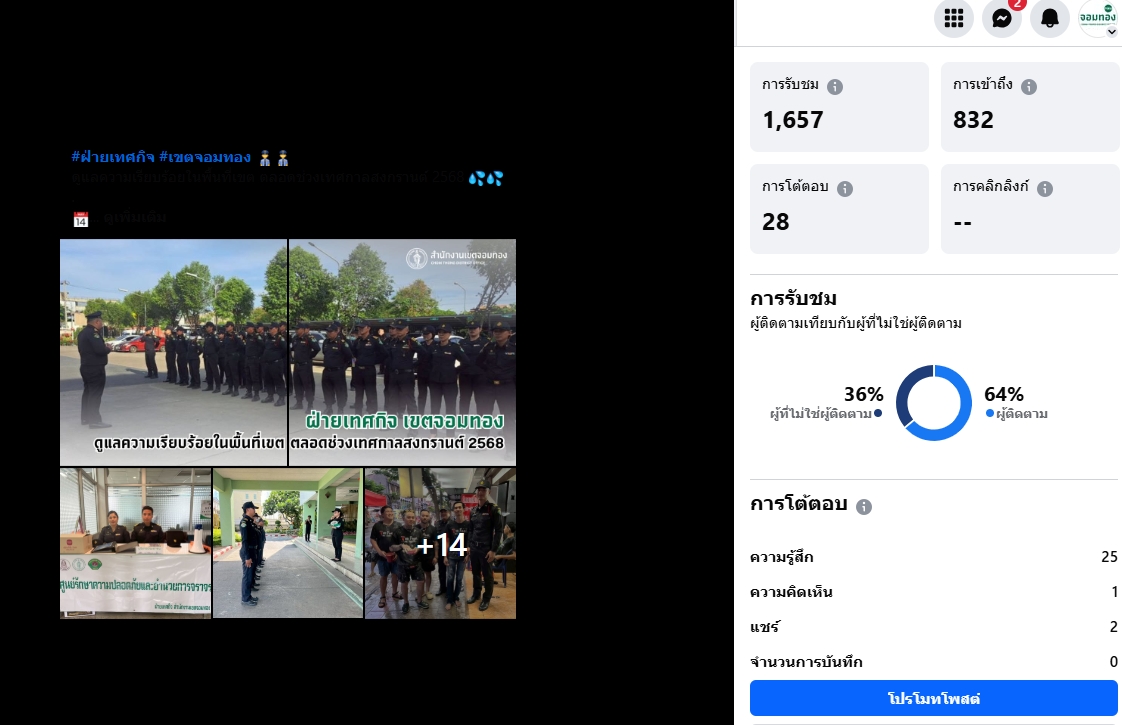Open the Facebook menu grid icon
Viewport: 1122px width, 725px height.
[x=954, y=18]
